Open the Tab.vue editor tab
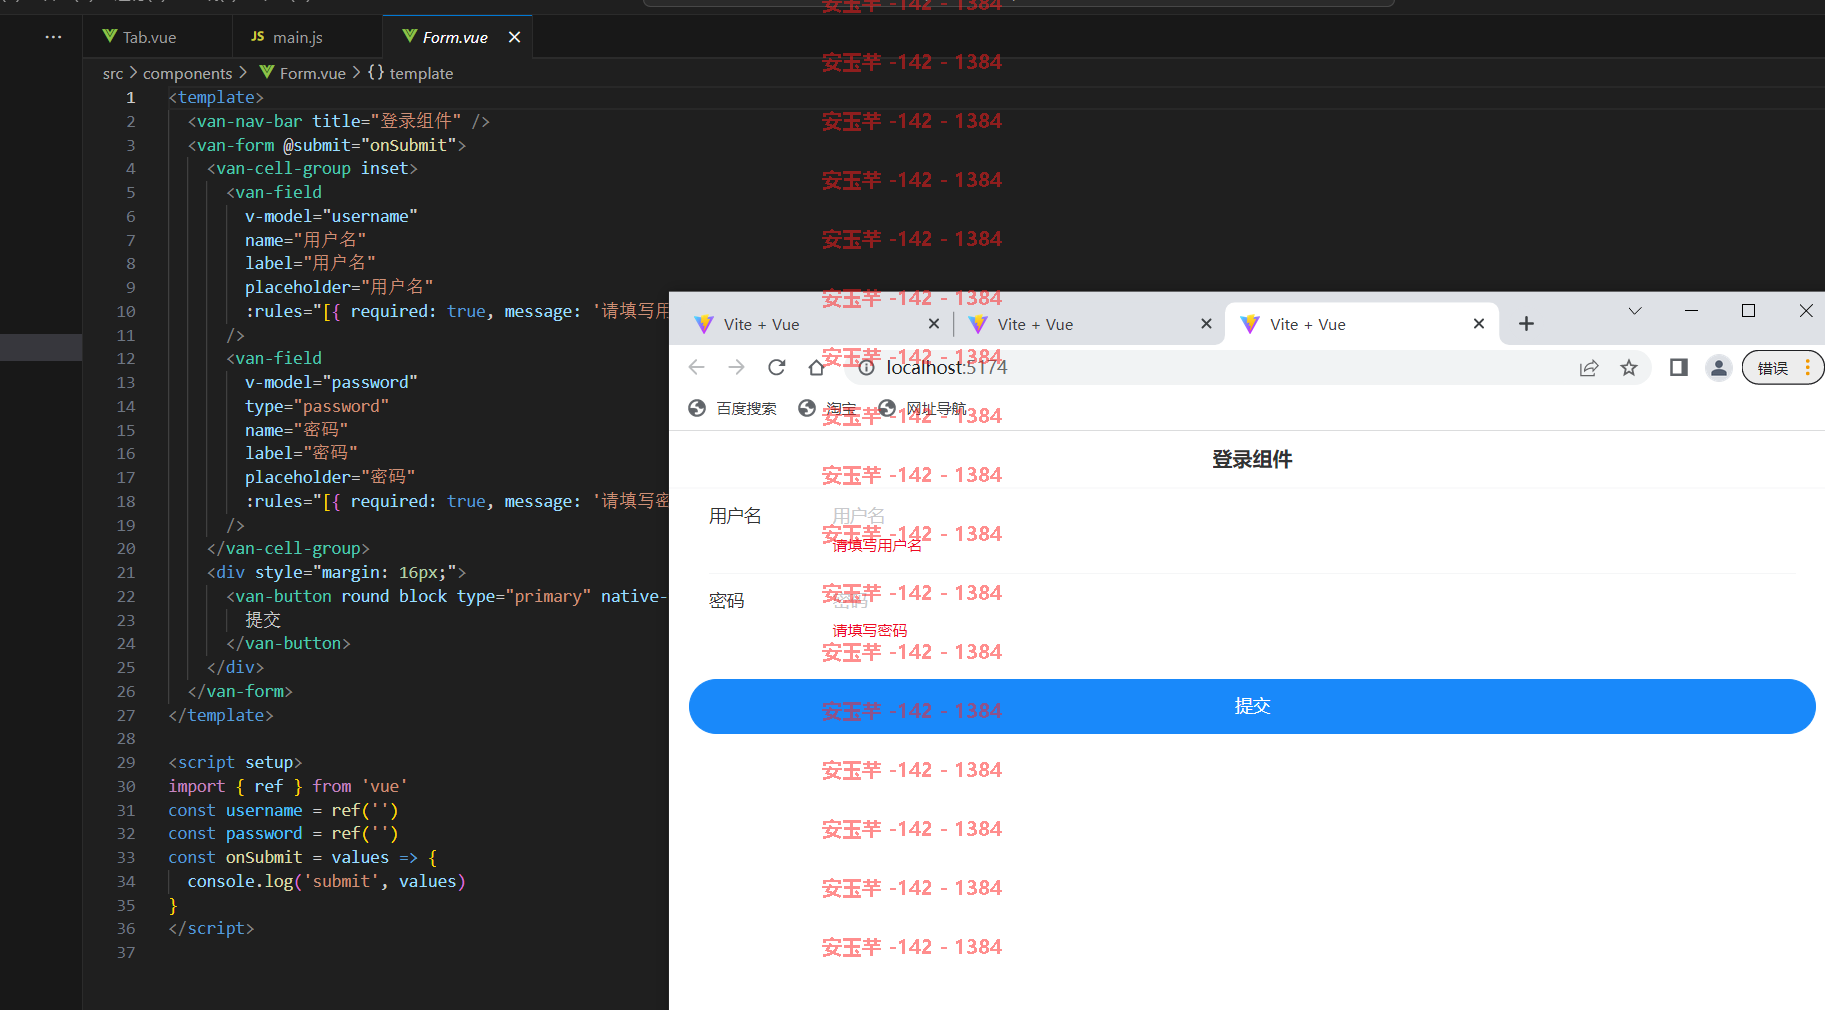Viewport: 1825px width, 1010px height. coord(157,37)
